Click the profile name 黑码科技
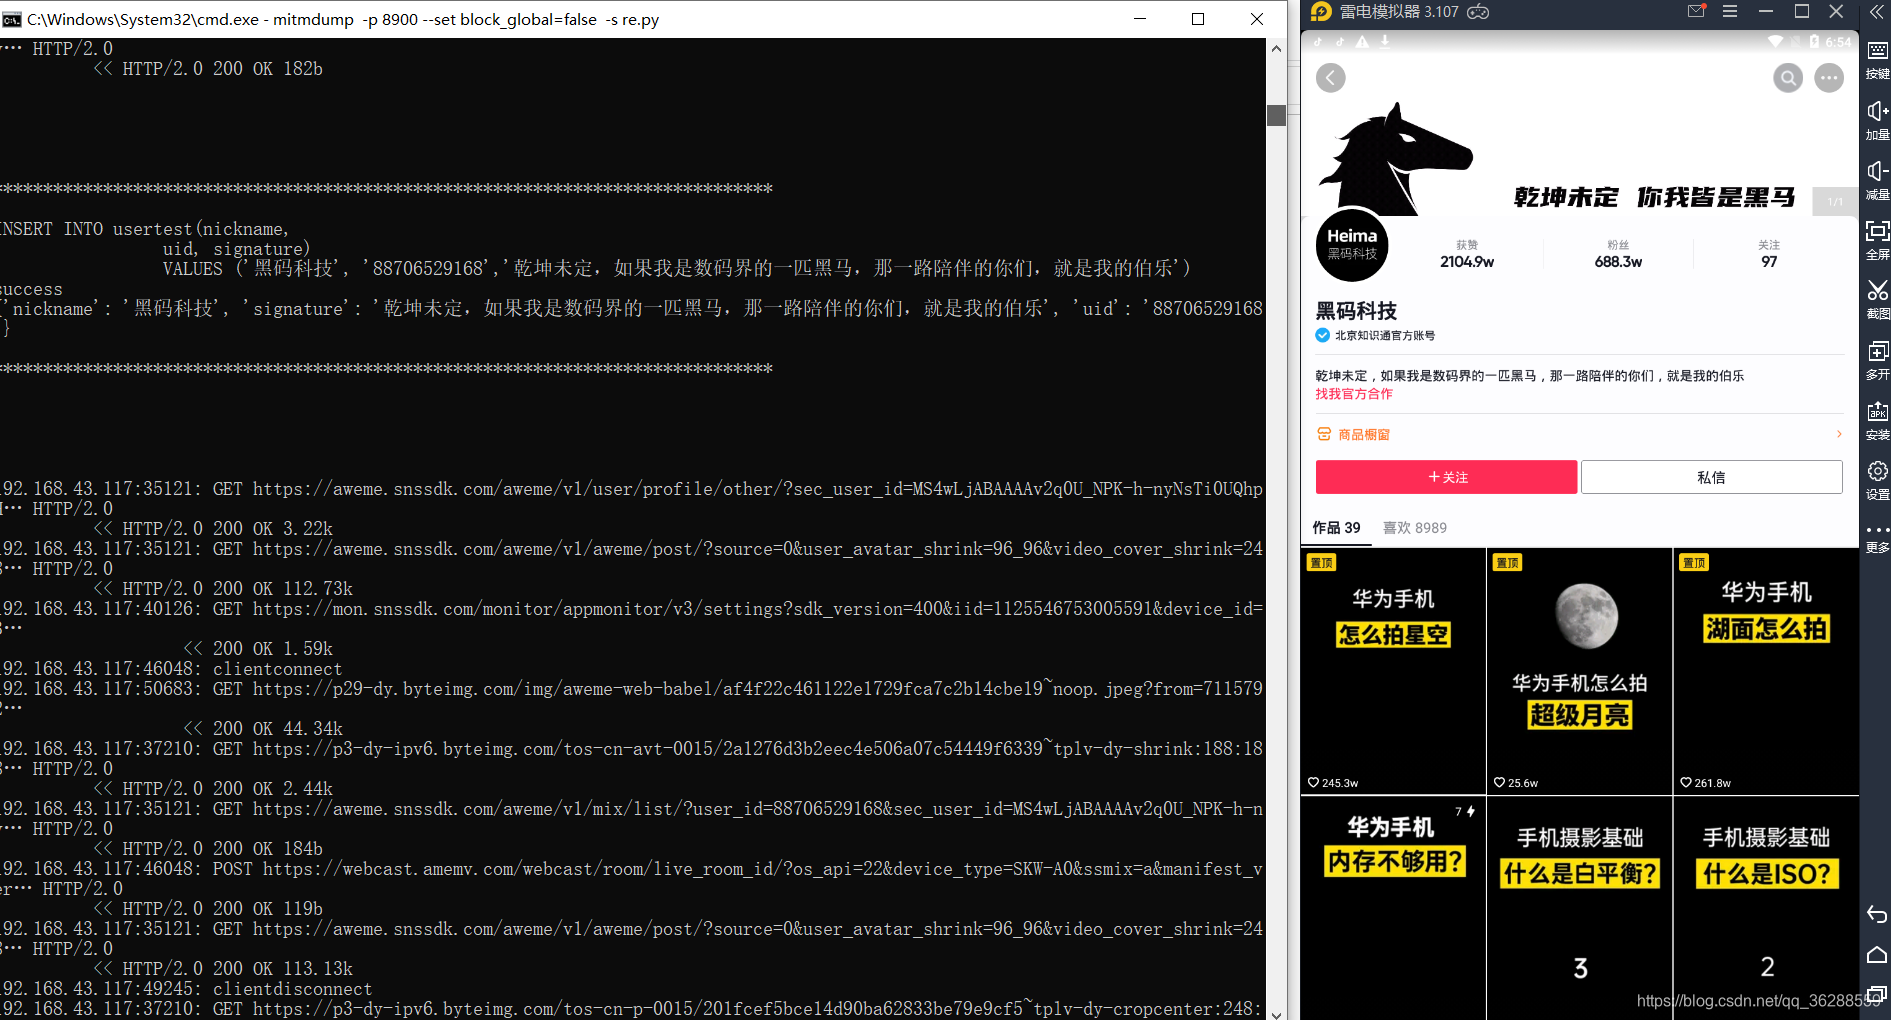The width and height of the screenshot is (1891, 1020). pyautogui.click(x=1356, y=311)
